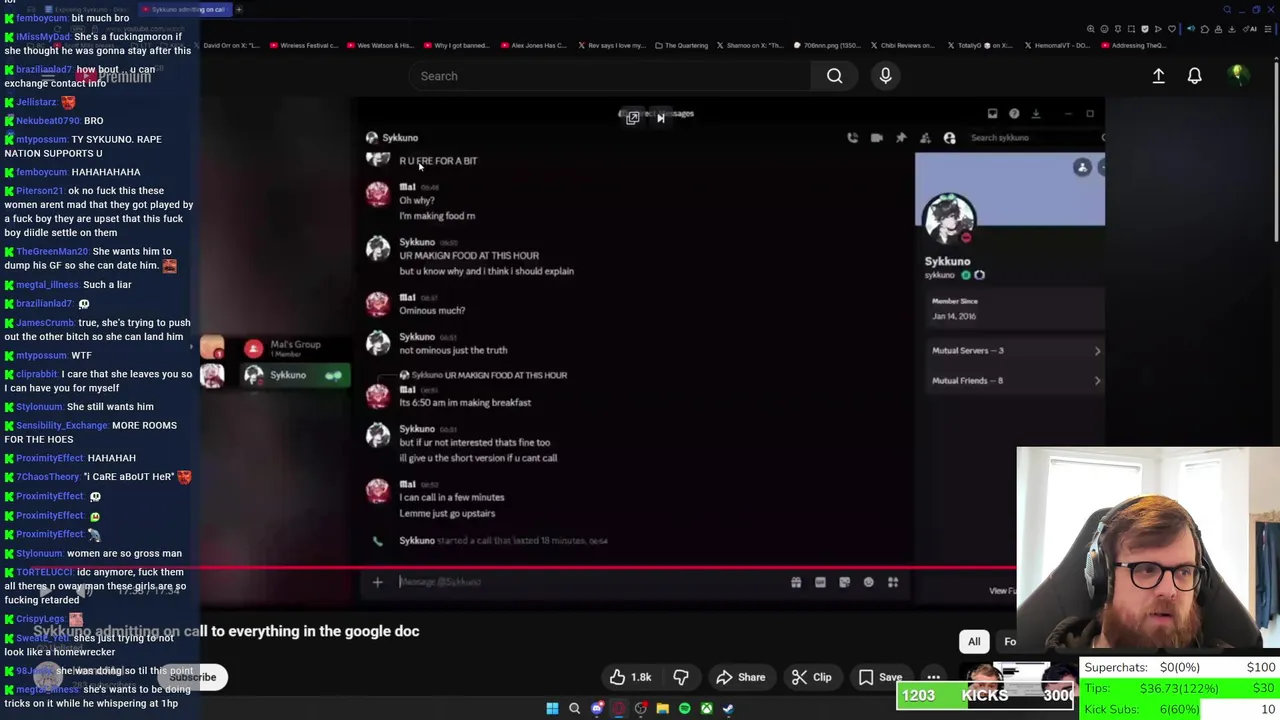The image size is (1280, 720).
Task: Click the Subscribe button
Action: [x=193, y=677]
